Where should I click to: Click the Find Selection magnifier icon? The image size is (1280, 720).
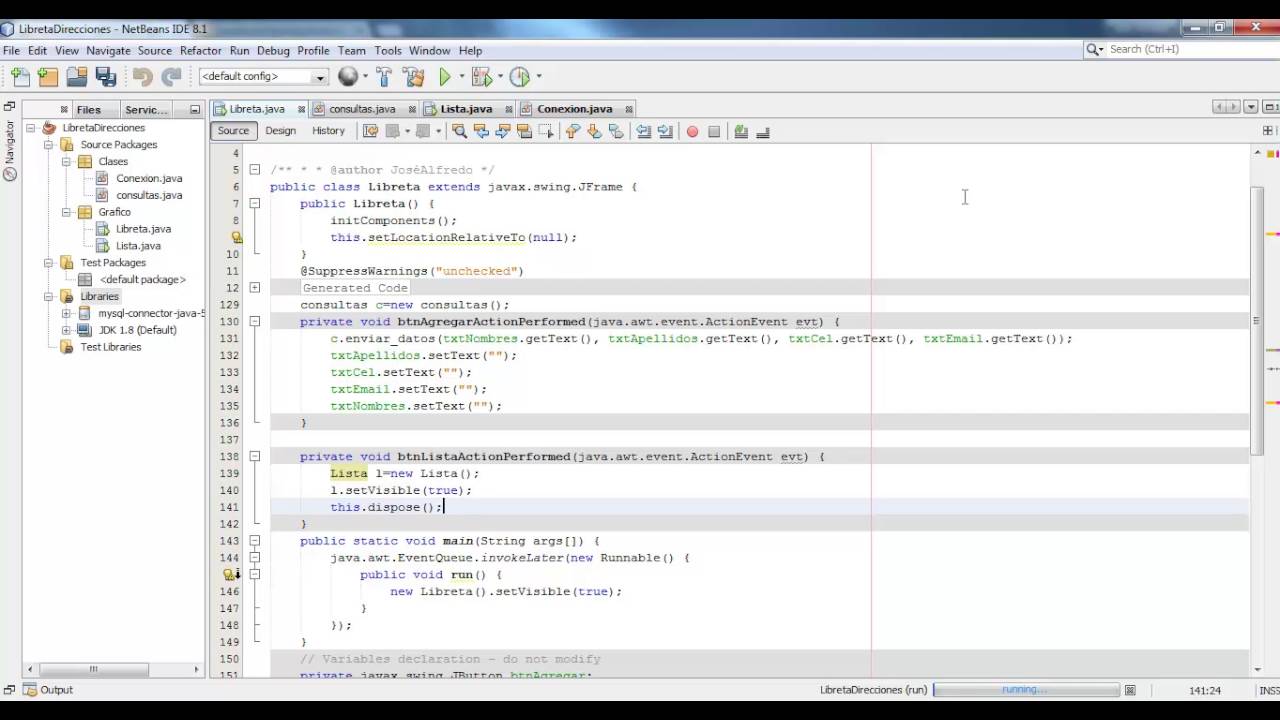tap(459, 131)
